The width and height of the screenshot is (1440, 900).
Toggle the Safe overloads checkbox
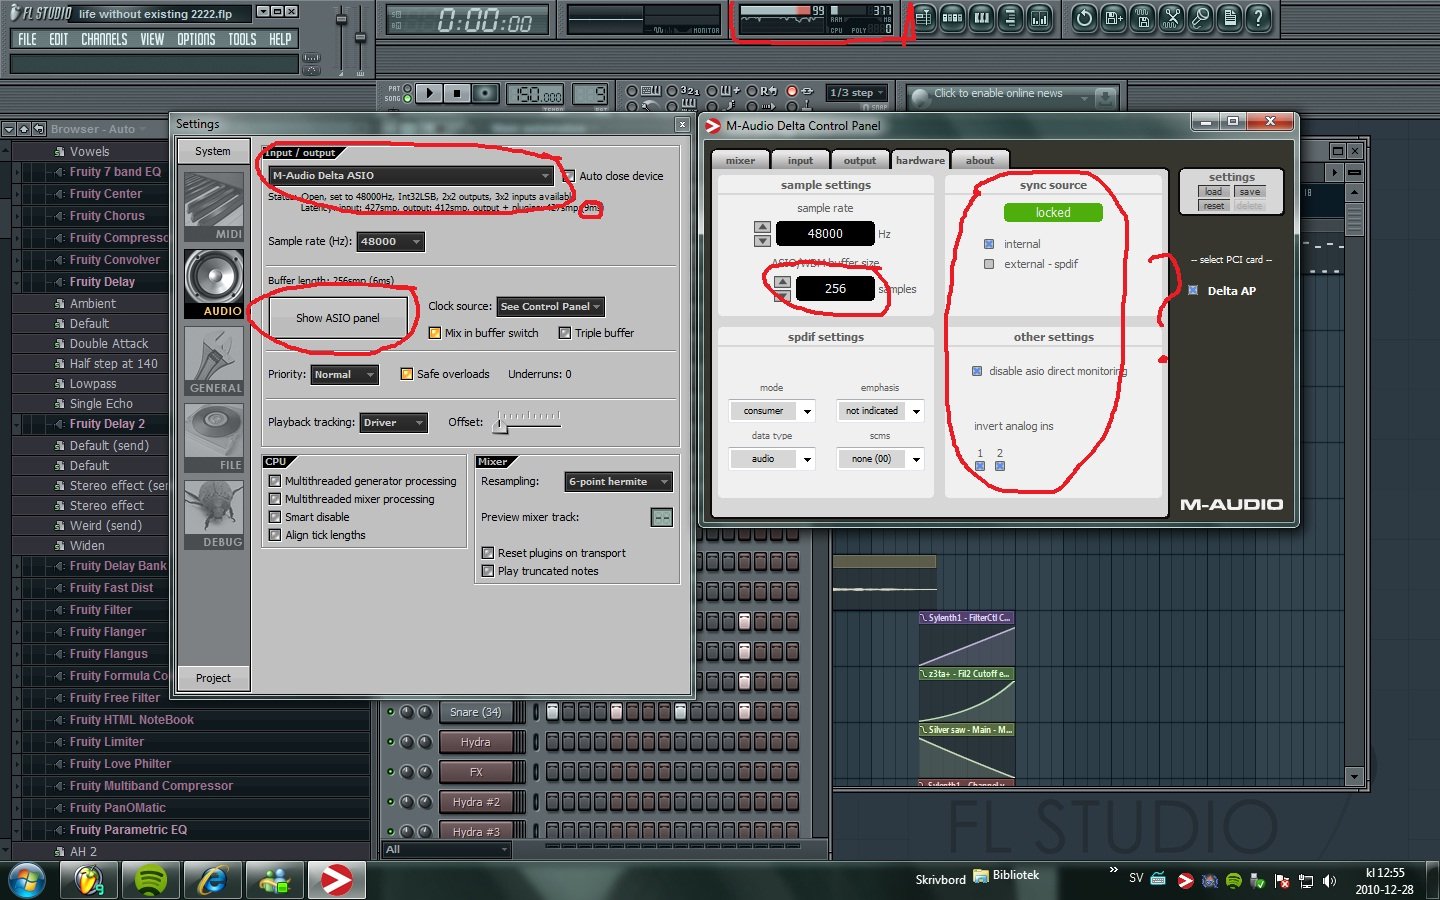pyautogui.click(x=407, y=374)
